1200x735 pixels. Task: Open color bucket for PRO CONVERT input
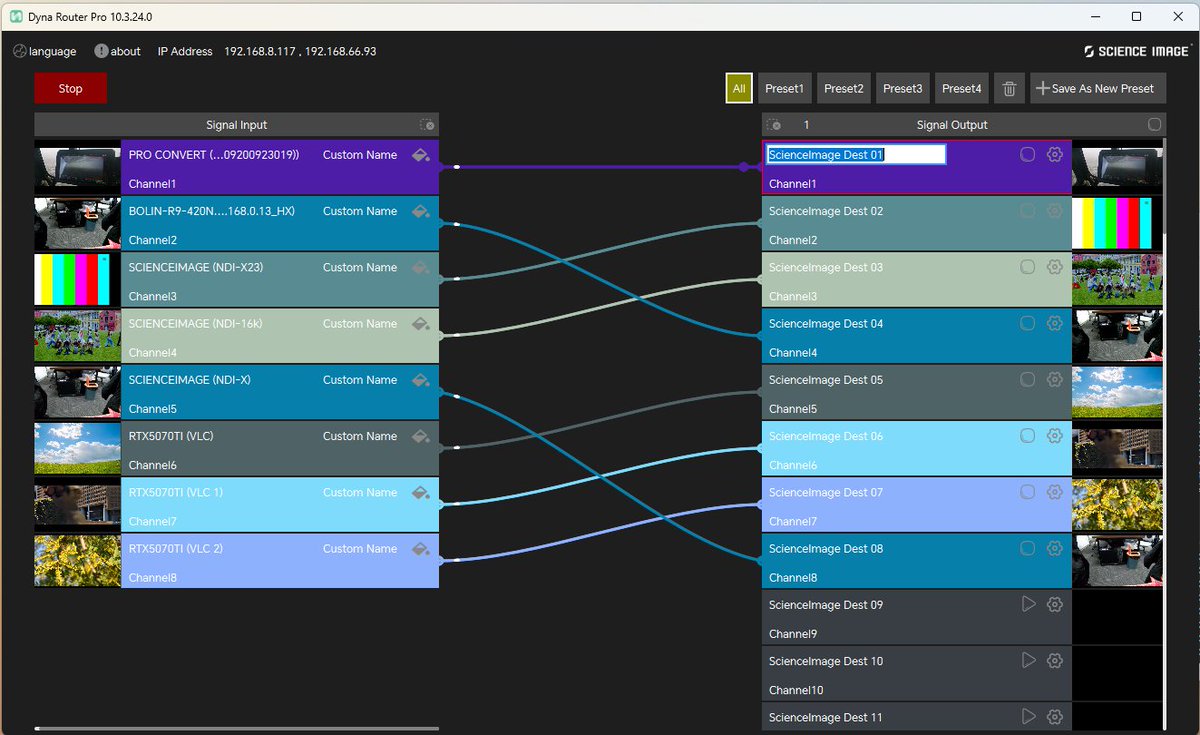click(421, 155)
